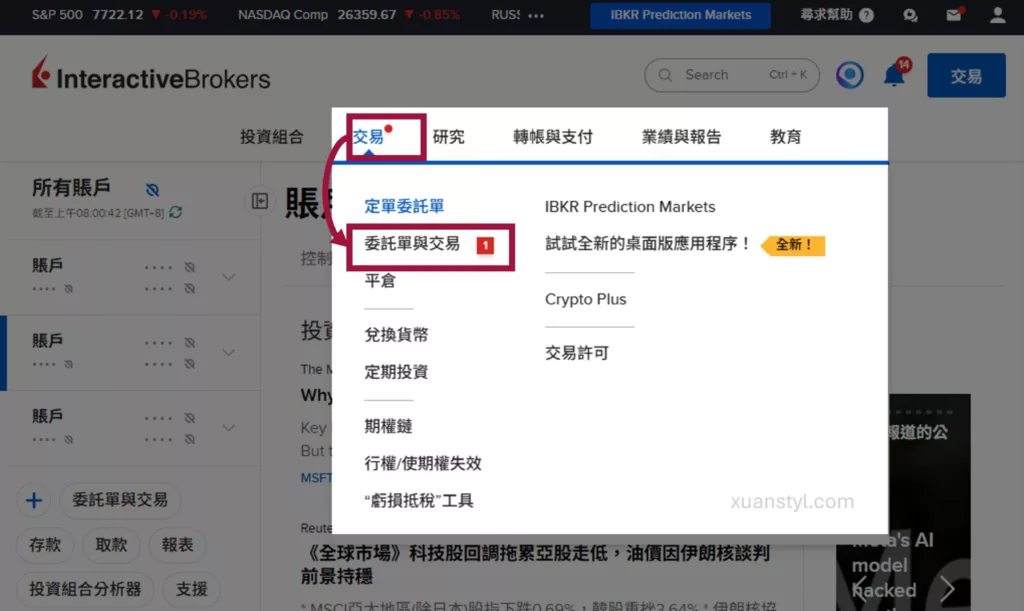The image size is (1024, 611).
Task: Click the Interactive Brokers logo
Action: tap(151, 73)
